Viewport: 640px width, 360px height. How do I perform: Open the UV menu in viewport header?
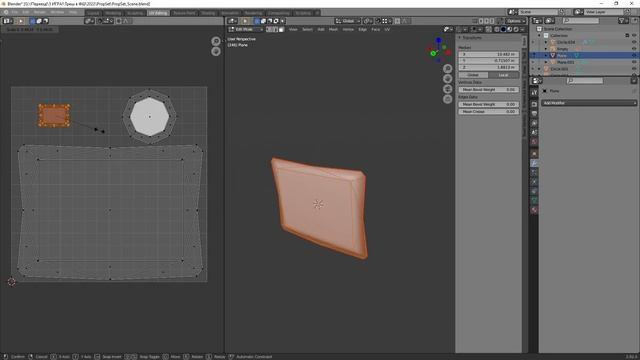coord(387,29)
